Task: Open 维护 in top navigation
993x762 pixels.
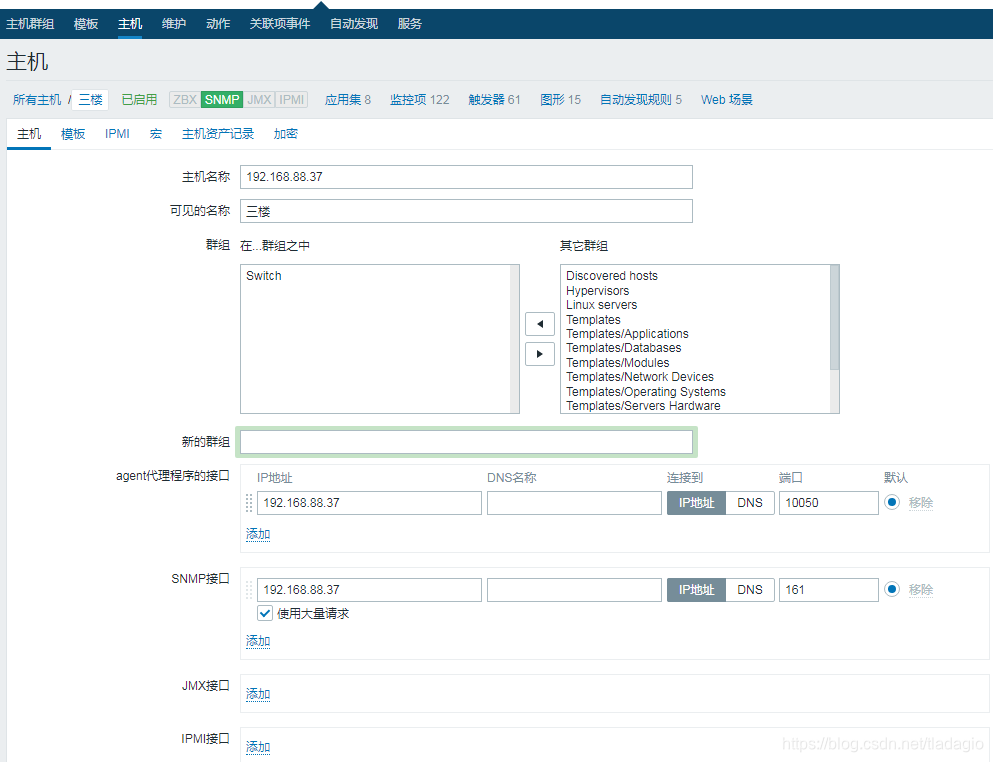Action: coord(174,24)
